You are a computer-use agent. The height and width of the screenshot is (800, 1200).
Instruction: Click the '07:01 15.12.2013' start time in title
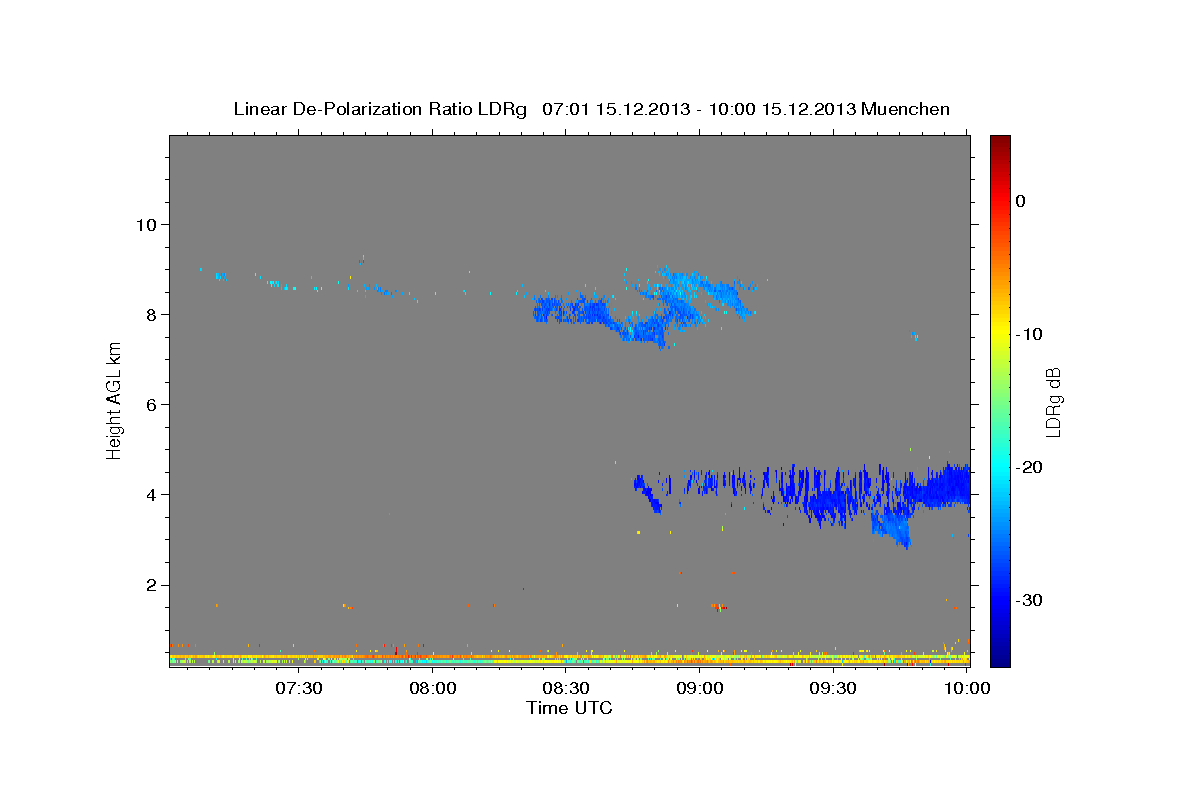pos(616,109)
